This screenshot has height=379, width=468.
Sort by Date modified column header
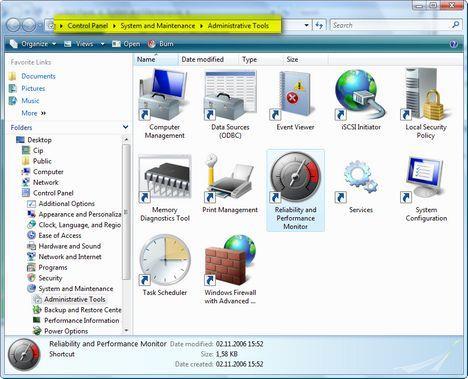point(208,59)
